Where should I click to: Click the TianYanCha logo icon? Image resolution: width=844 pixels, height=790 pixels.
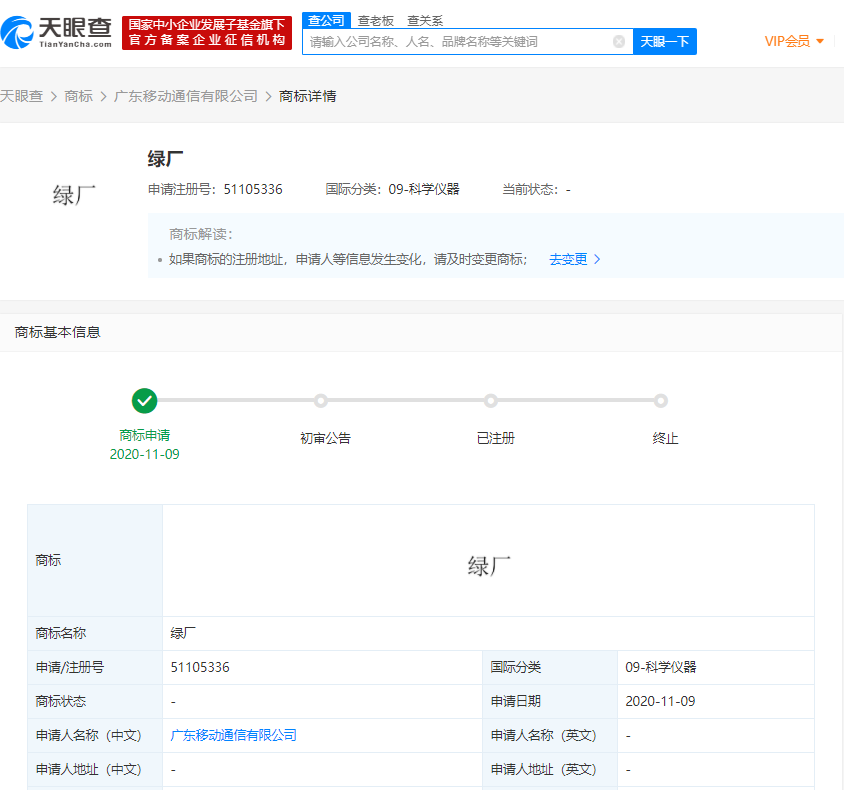click(x=22, y=32)
